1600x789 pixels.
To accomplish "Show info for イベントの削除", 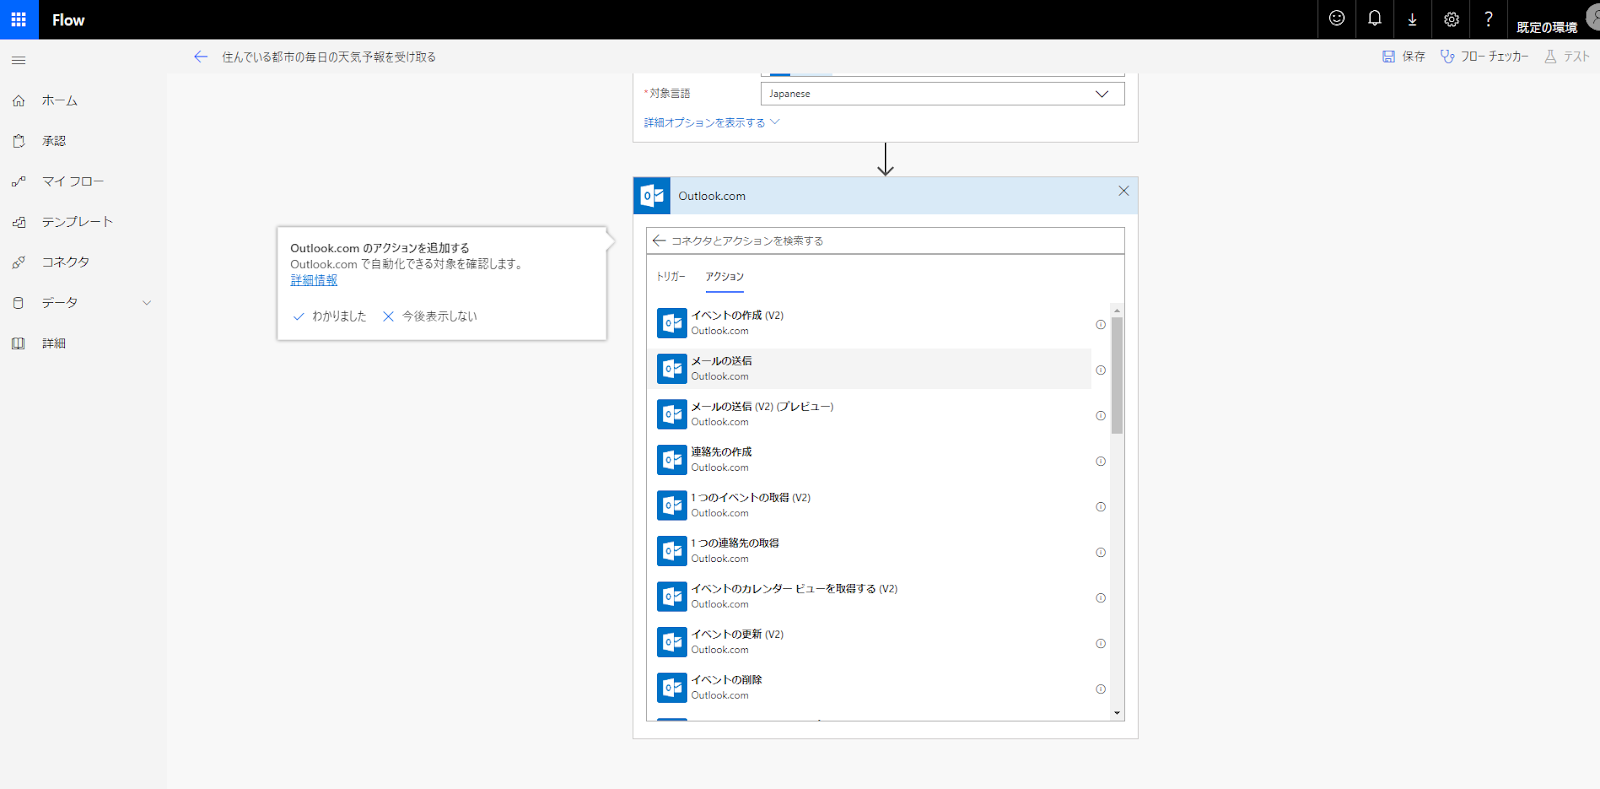I will click(1101, 689).
